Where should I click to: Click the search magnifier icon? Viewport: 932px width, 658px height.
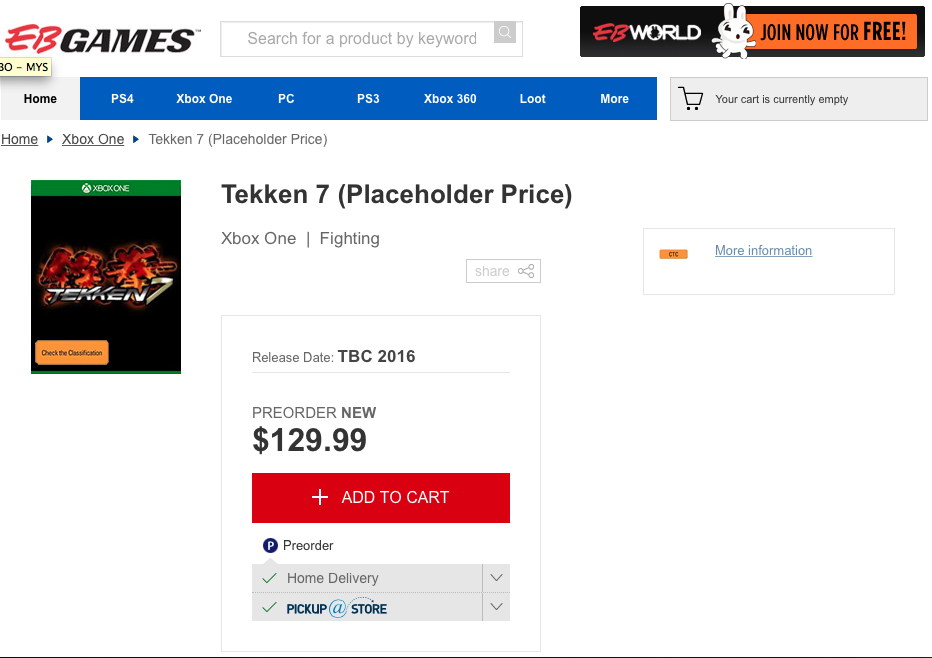505,33
